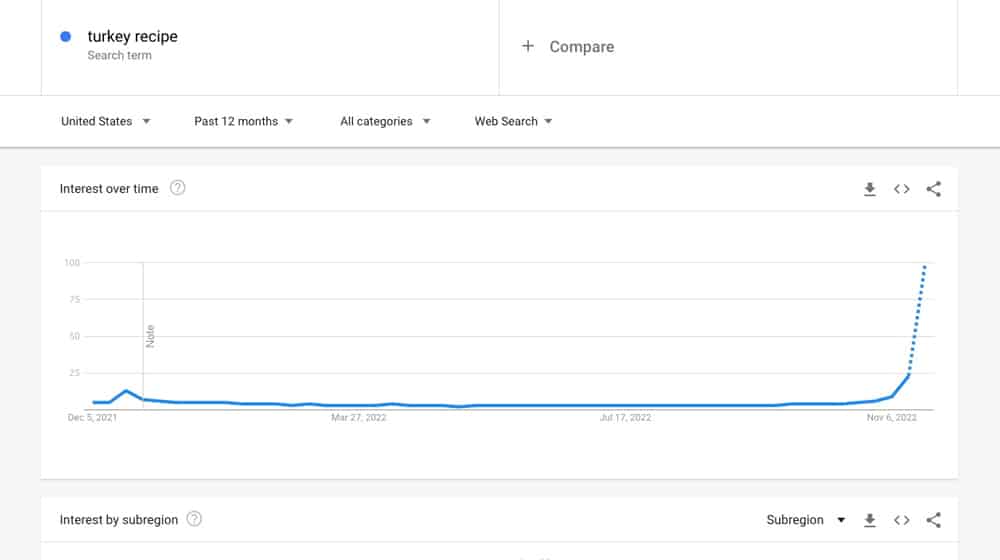Open the United States region dropdown
This screenshot has height=560, width=1000.
(105, 121)
